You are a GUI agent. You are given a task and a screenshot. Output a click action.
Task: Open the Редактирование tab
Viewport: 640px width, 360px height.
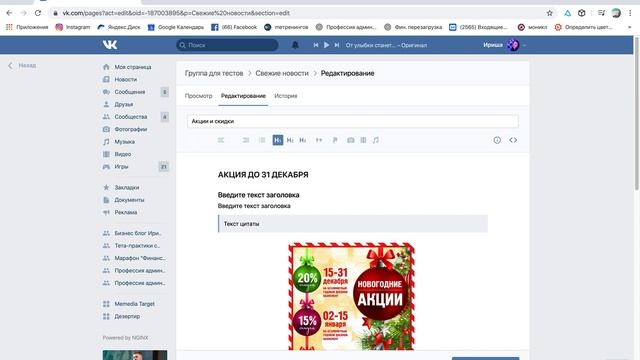tap(243, 96)
